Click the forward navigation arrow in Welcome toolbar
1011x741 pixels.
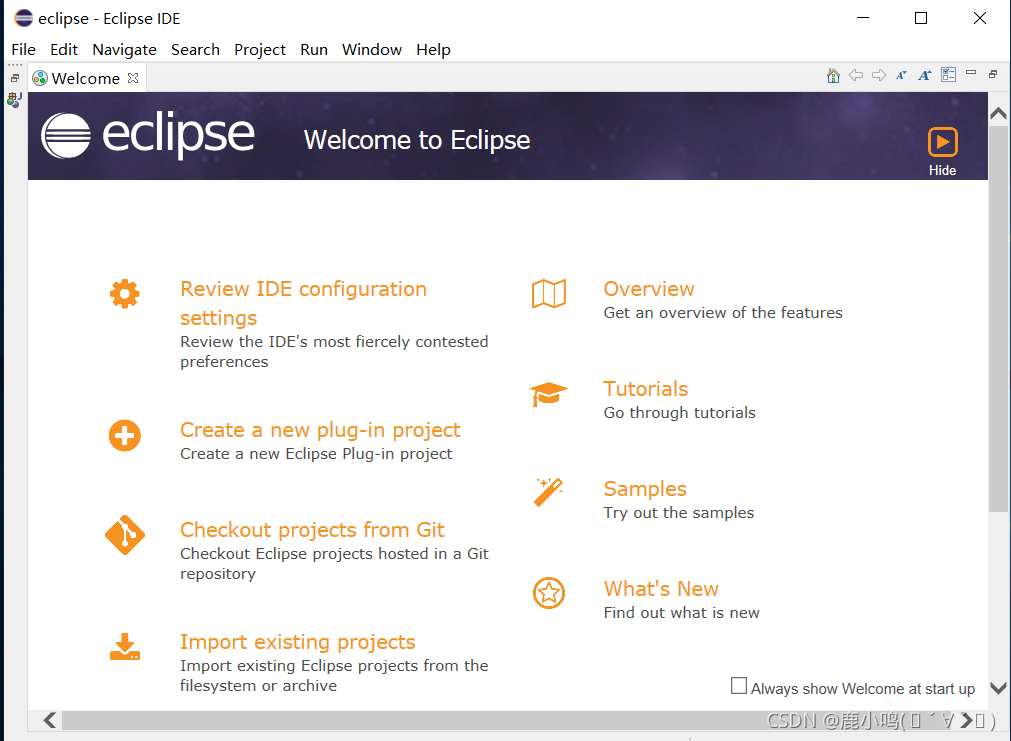879,75
